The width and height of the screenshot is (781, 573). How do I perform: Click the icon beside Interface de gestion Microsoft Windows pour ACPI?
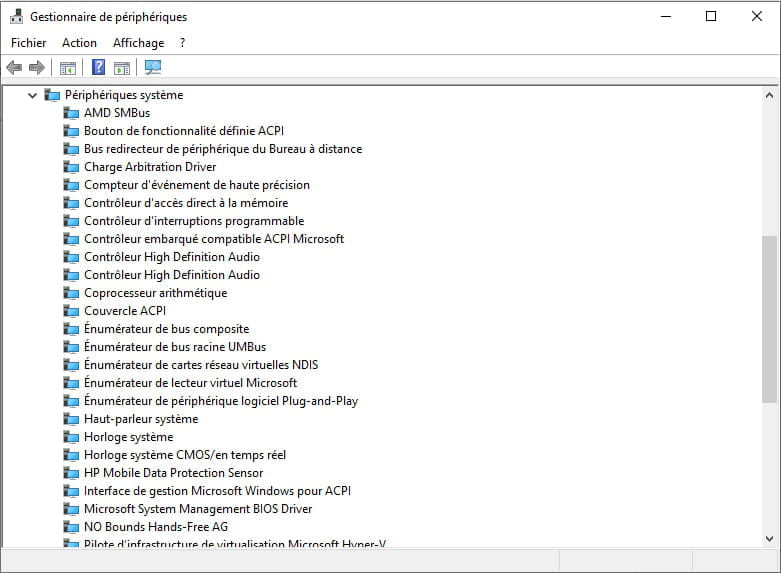(x=71, y=491)
